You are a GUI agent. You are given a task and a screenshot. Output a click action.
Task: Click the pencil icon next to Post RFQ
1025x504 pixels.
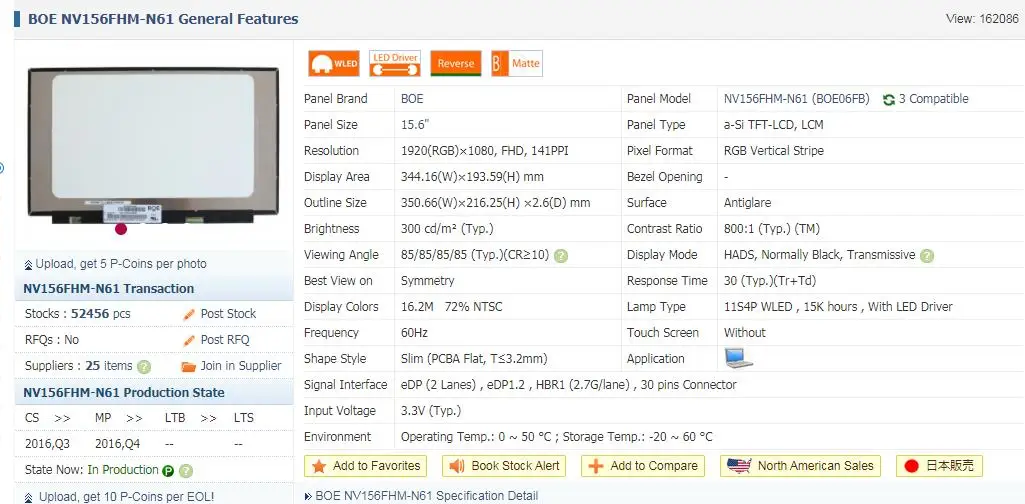pyautogui.click(x=189, y=341)
